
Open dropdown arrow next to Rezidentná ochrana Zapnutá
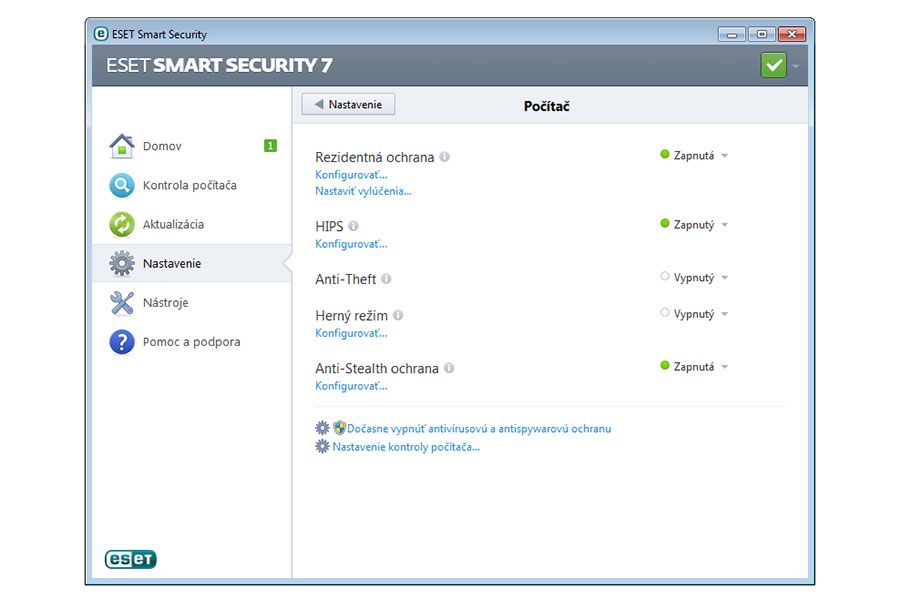[x=724, y=155]
